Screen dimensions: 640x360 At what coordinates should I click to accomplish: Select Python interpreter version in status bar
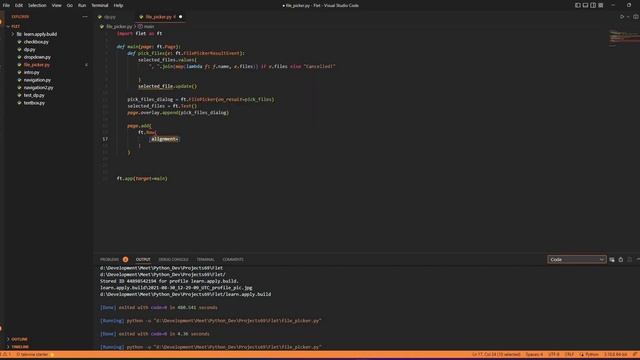616,355
